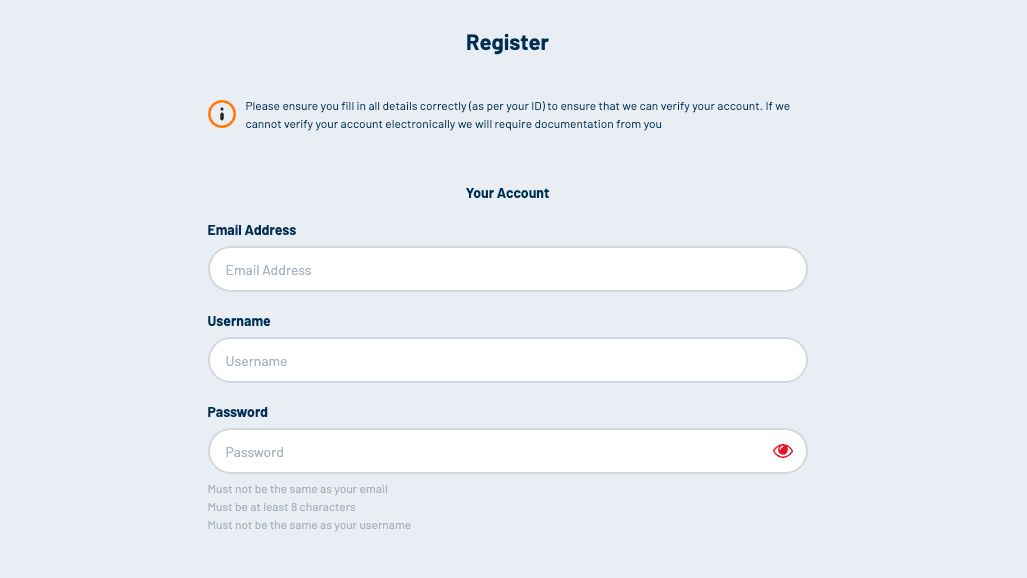The image size is (1027, 578).
Task: Click the Email Address placeholder text
Action: (268, 269)
